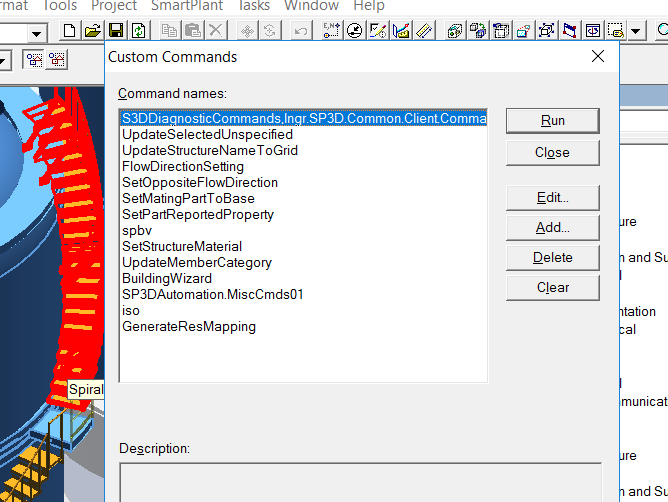Select UpdateMemberCategory command
Viewport: 668px width, 502px height.
(x=303, y=263)
